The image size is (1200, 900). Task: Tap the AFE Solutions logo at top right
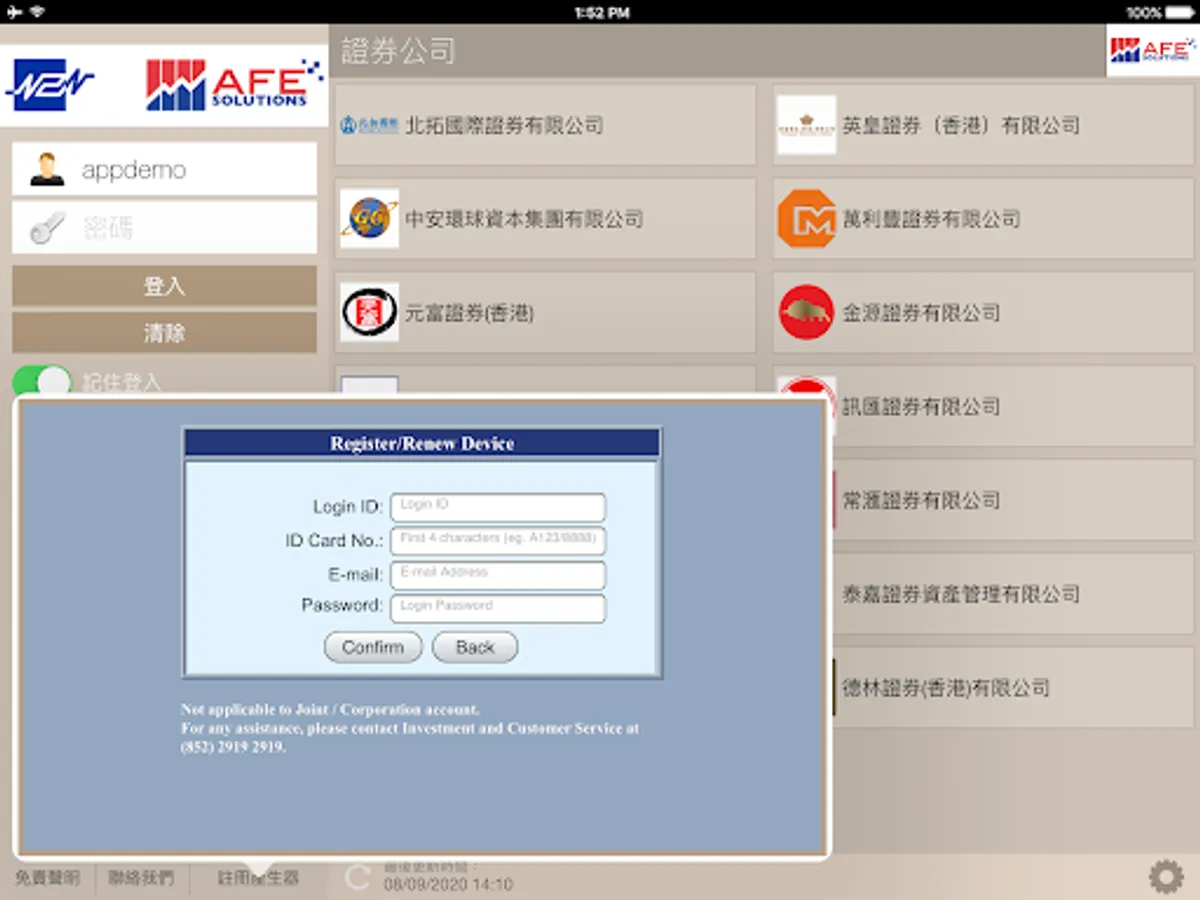(x=1152, y=51)
